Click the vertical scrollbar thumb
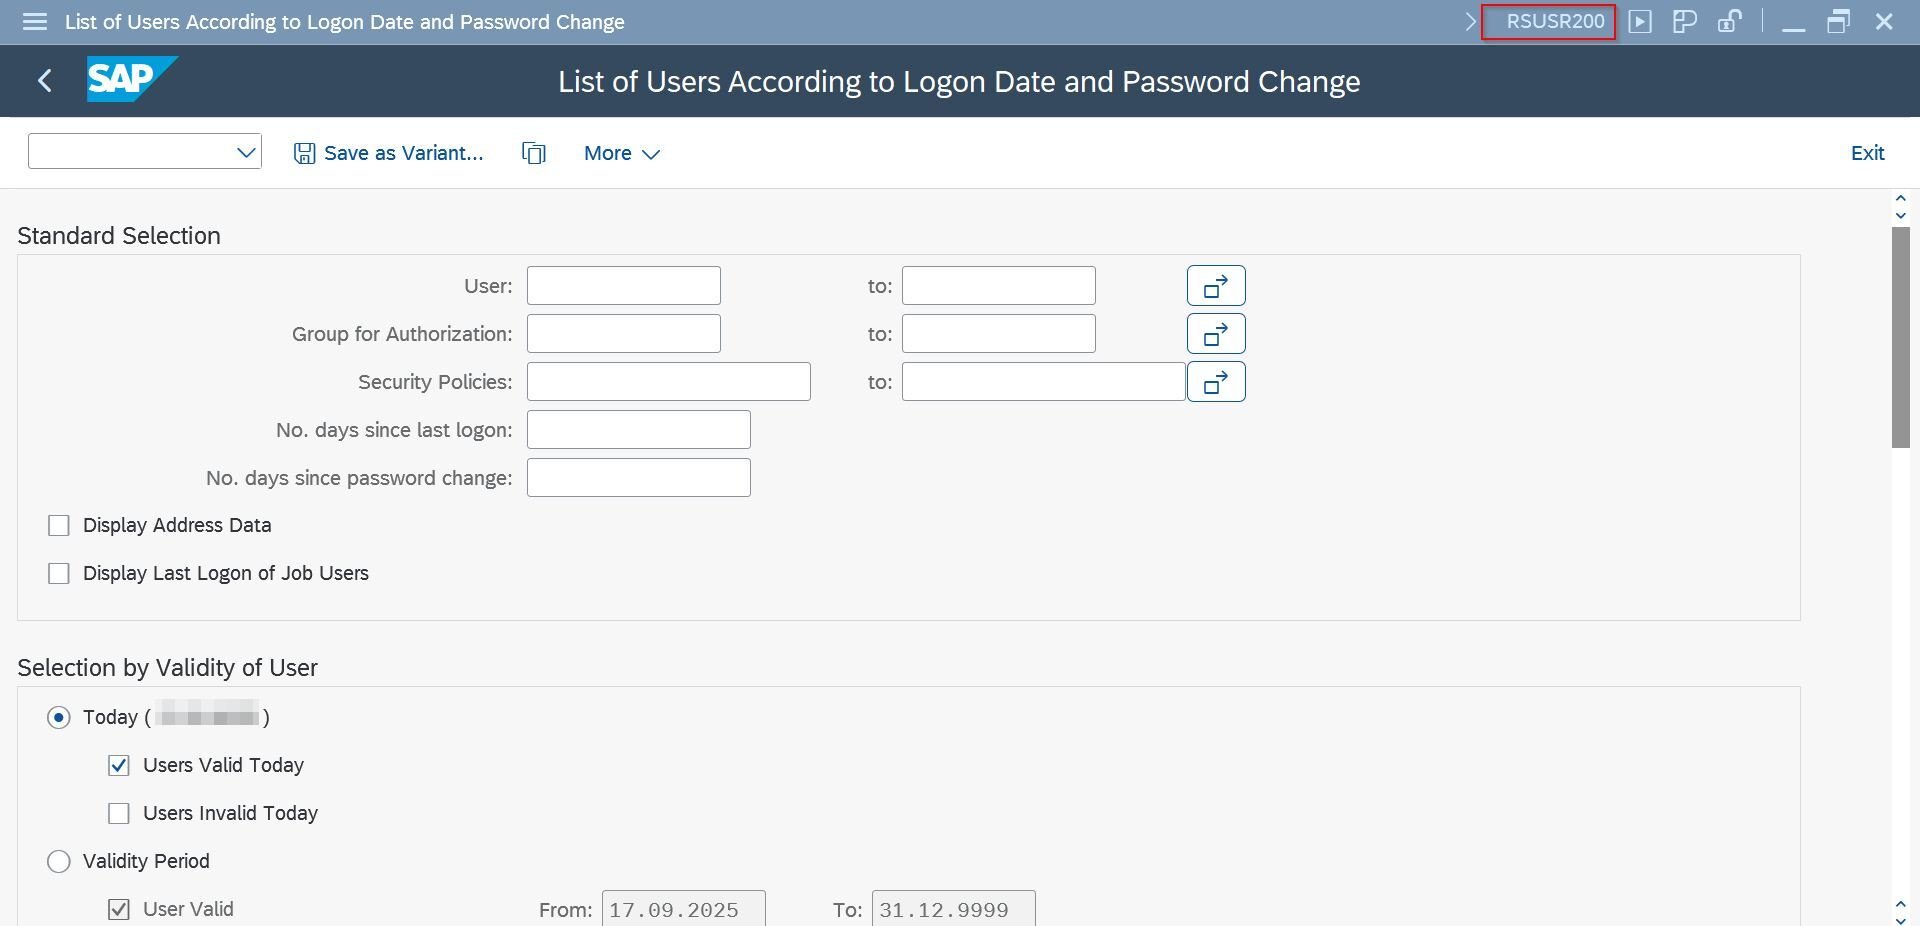Viewport: 1920px width, 926px height. [1900, 337]
